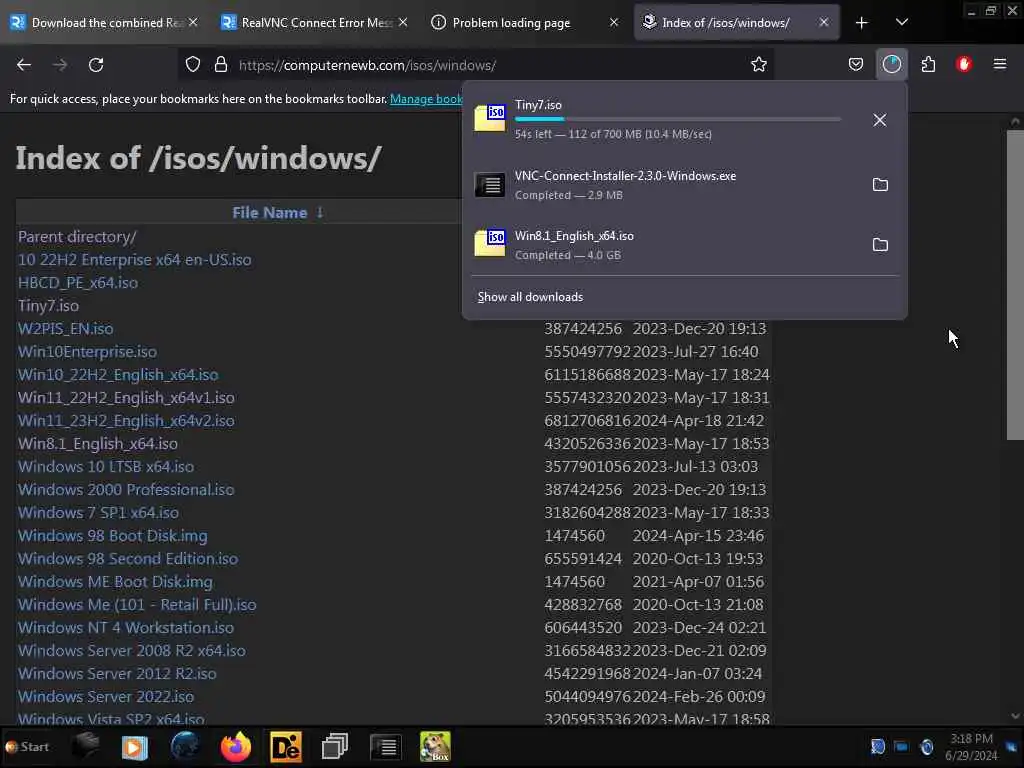The width and height of the screenshot is (1024, 768).
Task: Click Windows 7 SP1 x64.iso
Action: click(99, 513)
